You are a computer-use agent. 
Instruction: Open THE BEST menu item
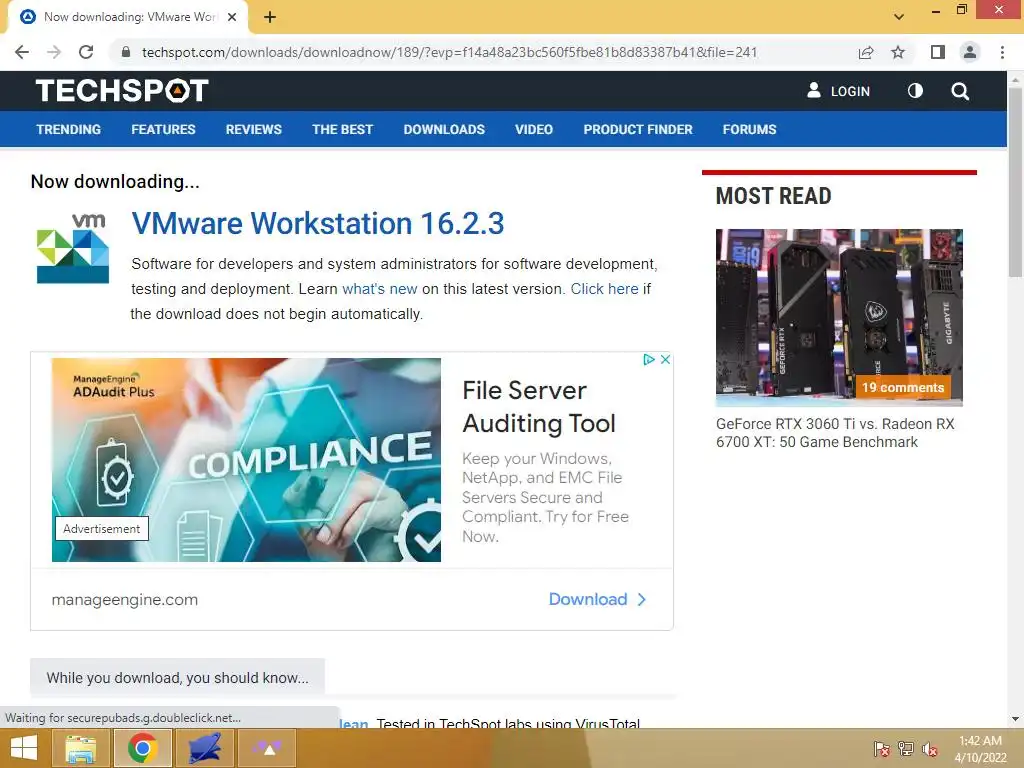[x=342, y=129]
